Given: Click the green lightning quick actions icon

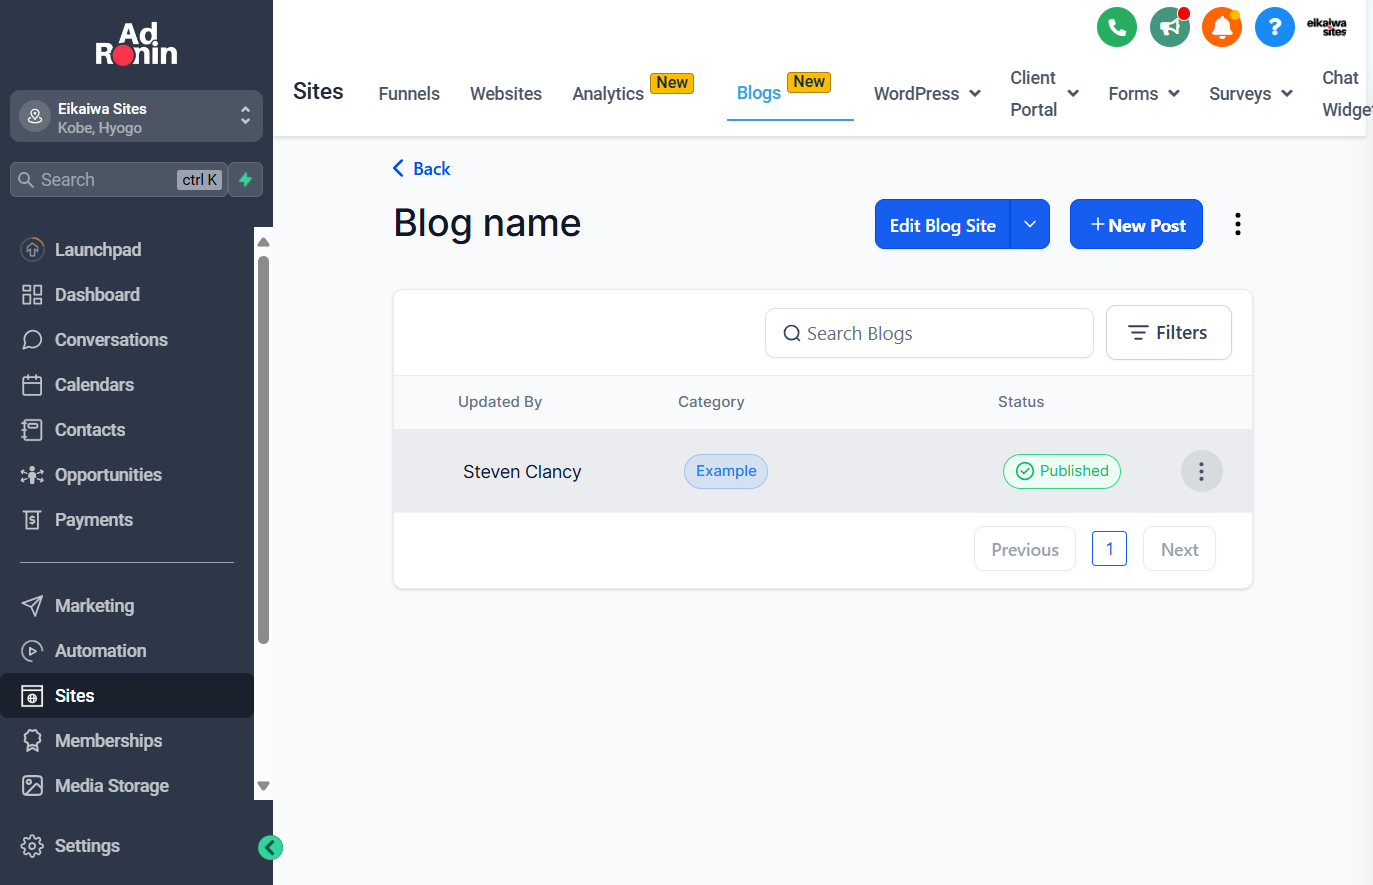Looking at the screenshot, I should (245, 180).
